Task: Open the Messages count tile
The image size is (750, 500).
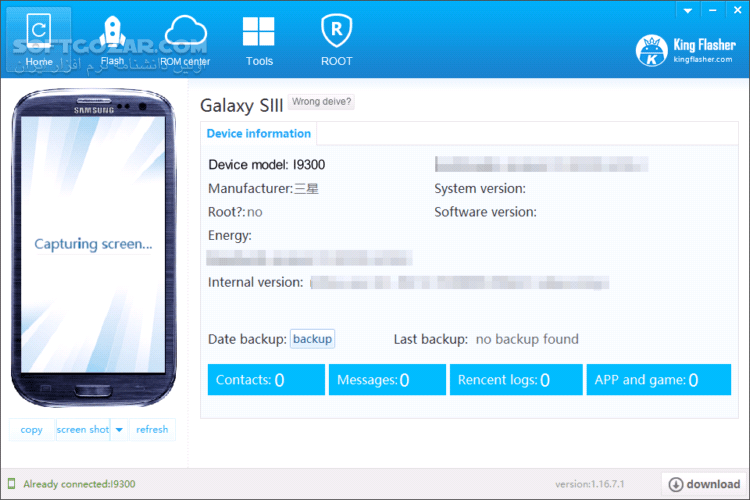Action: point(386,380)
